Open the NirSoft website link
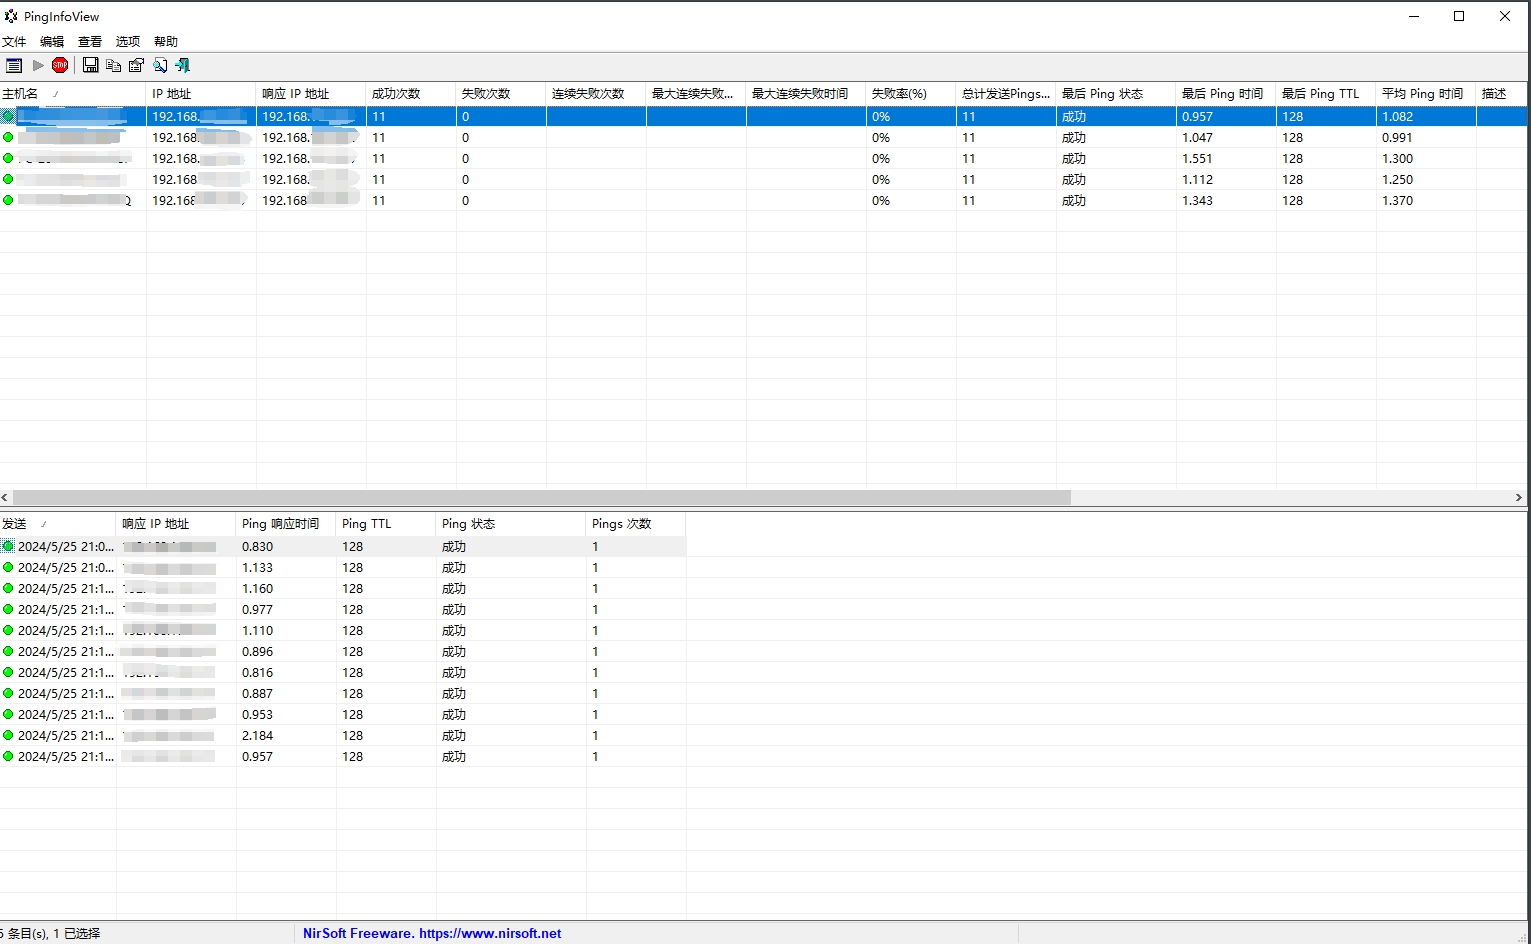1531x944 pixels. click(x=432, y=933)
